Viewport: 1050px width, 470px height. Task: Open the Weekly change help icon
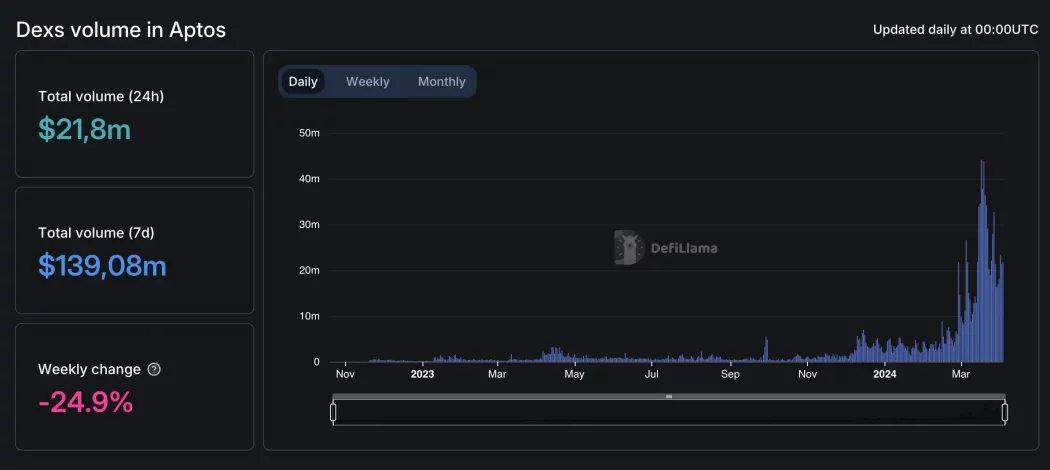pyautogui.click(x=154, y=369)
